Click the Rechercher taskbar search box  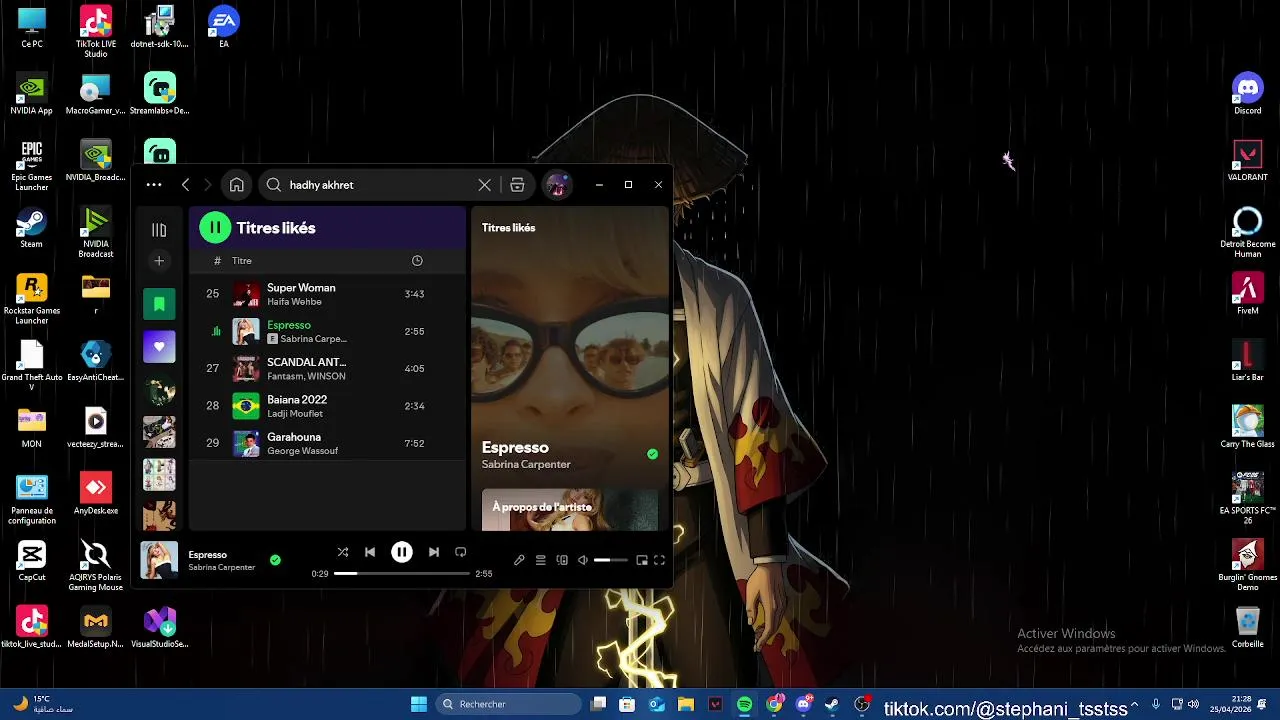[508, 704]
